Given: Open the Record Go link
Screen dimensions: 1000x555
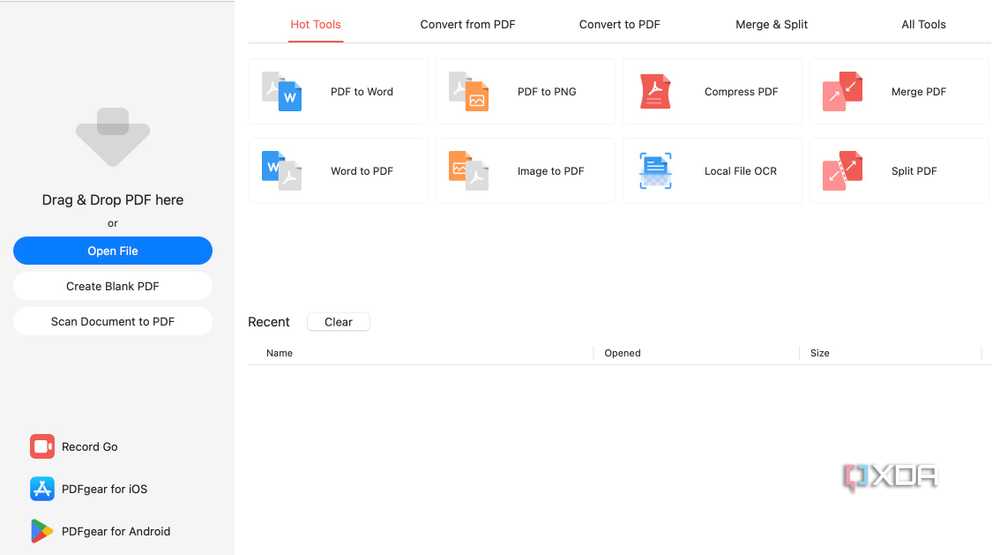Looking at the screenshot, I should tap(89, 447).
